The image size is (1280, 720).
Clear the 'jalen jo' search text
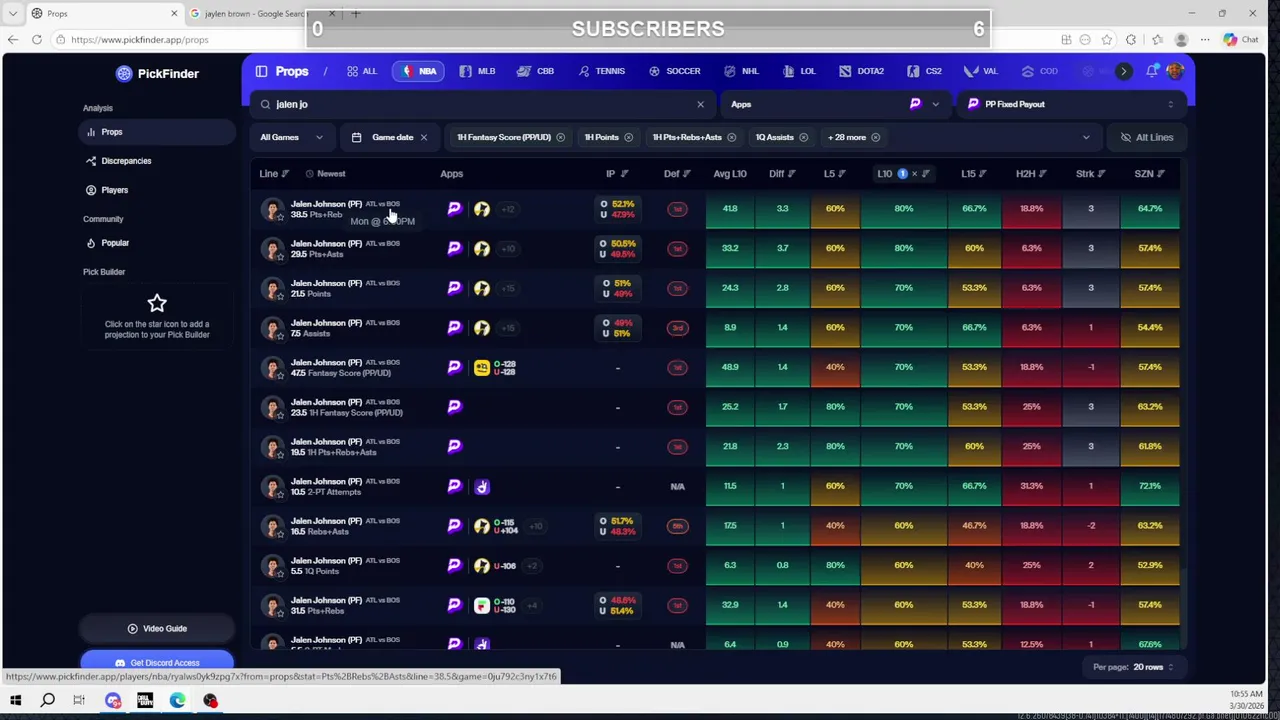click(700, 104)
